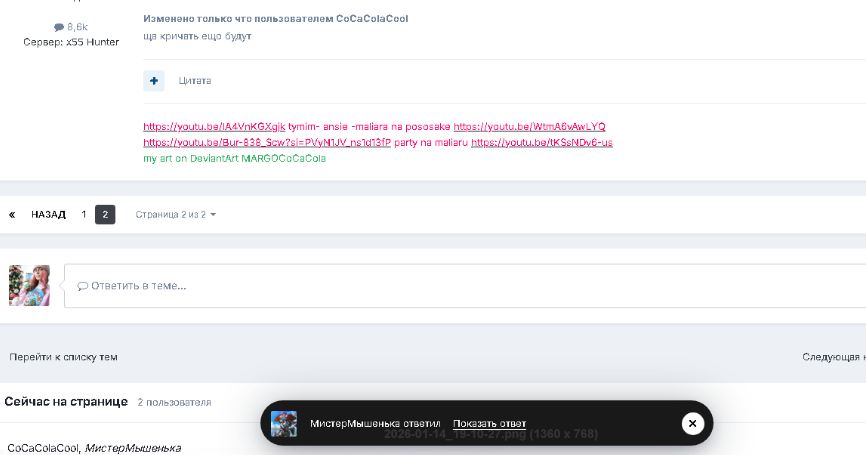Click the МистерМышенька avatar in notification
The height and width of the screenshot is (455, 866).
(x=284, y=424)
